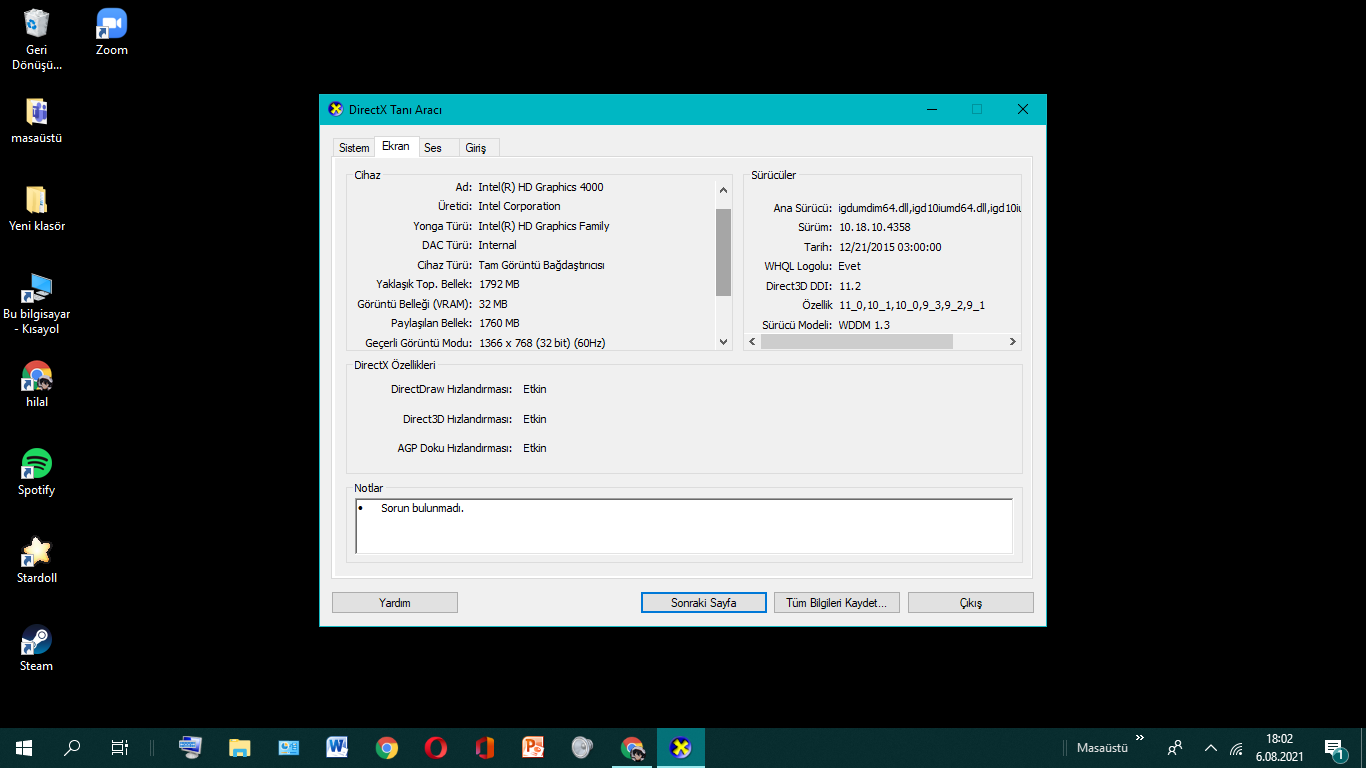This screenshot has height=768, width=1366.
Task: Click the Çıkış button
Action: click(x=971, y=603)
